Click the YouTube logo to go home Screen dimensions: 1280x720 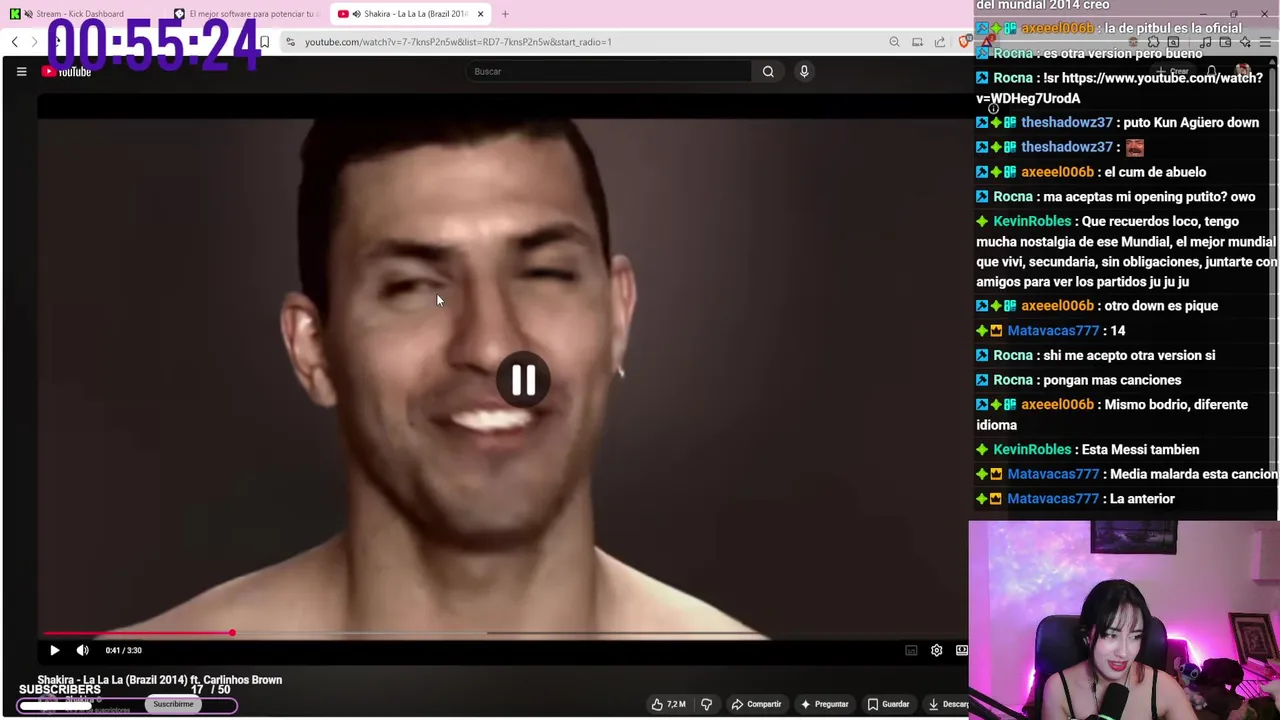[x=67, y=71]
